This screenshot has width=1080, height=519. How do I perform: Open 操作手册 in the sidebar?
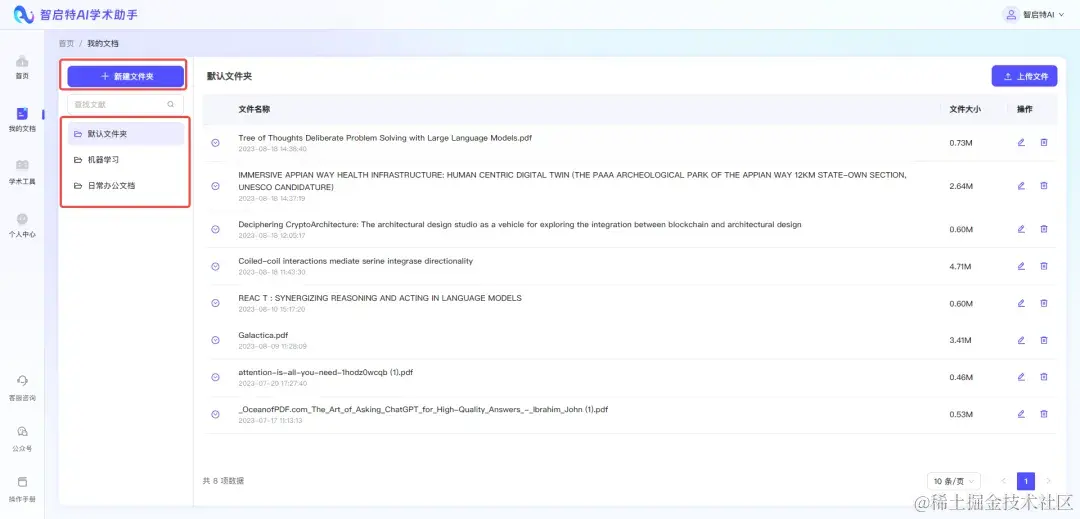click(x=22, y=489)
